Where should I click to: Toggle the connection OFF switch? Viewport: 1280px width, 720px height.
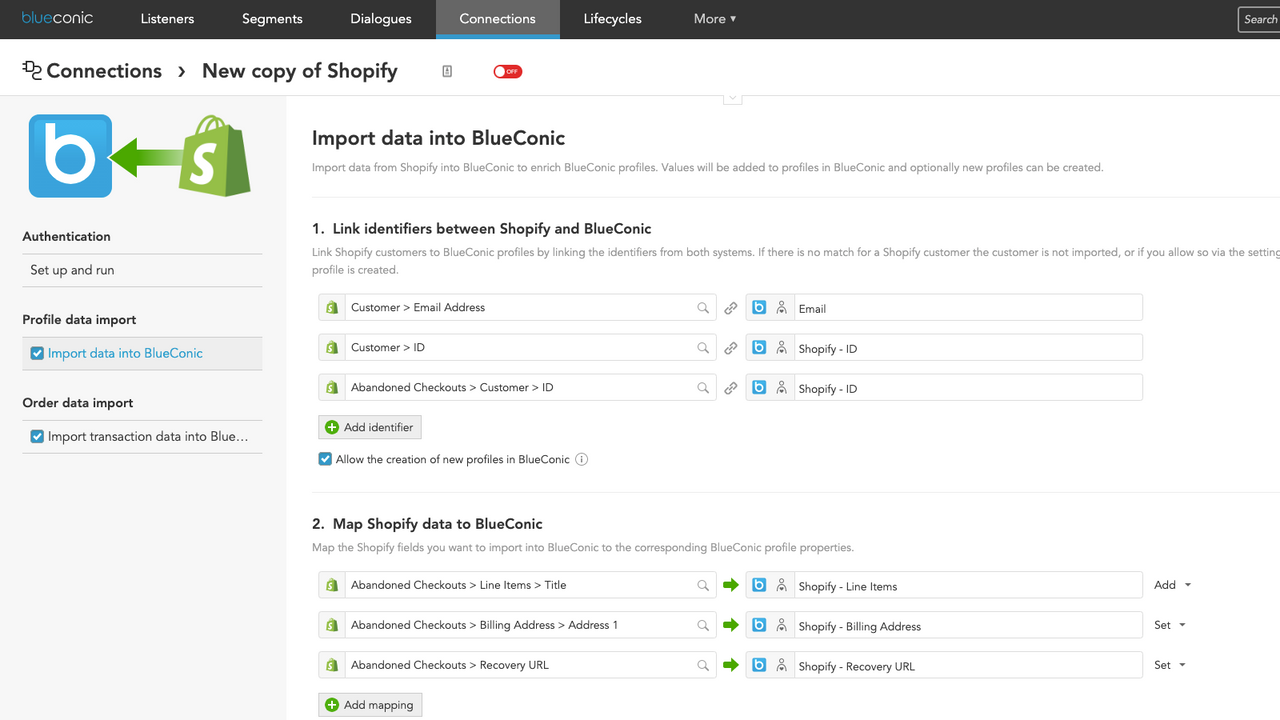point(507,71)
